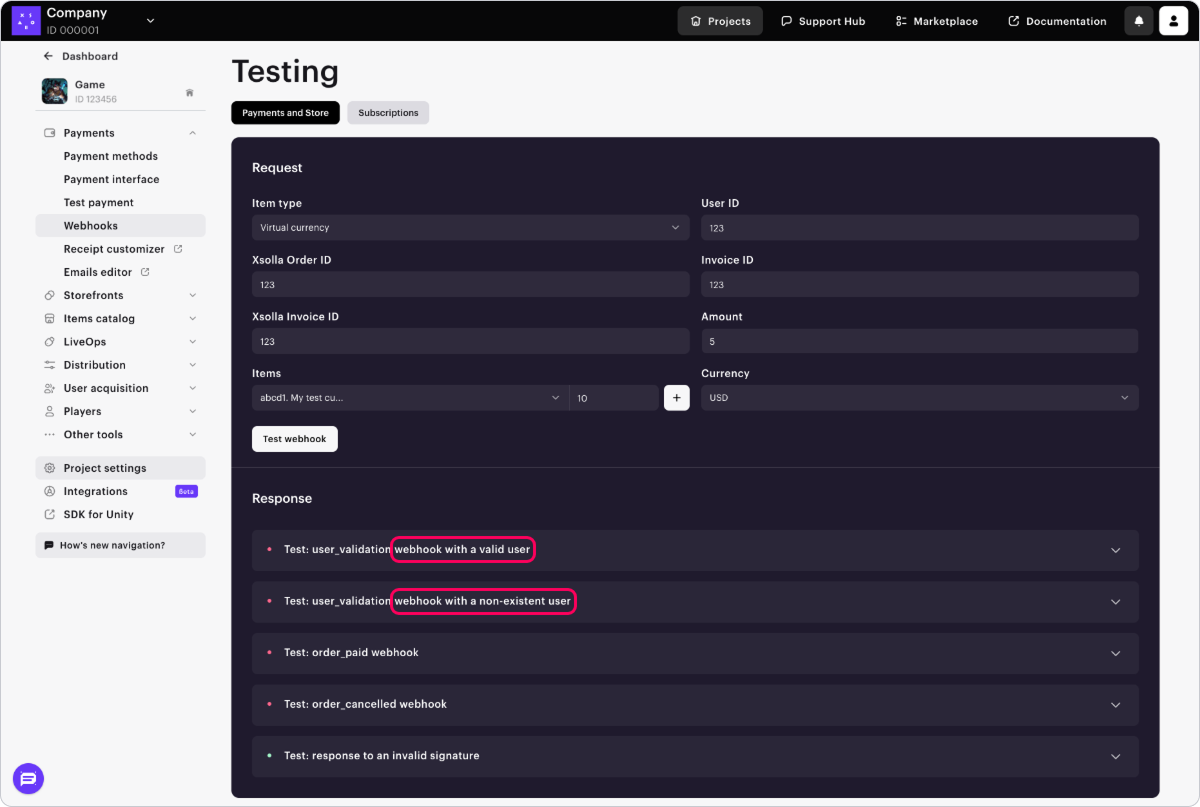The image size is (1200, 807).
Task: Go back to Dashboard
Action: (80, 56)
